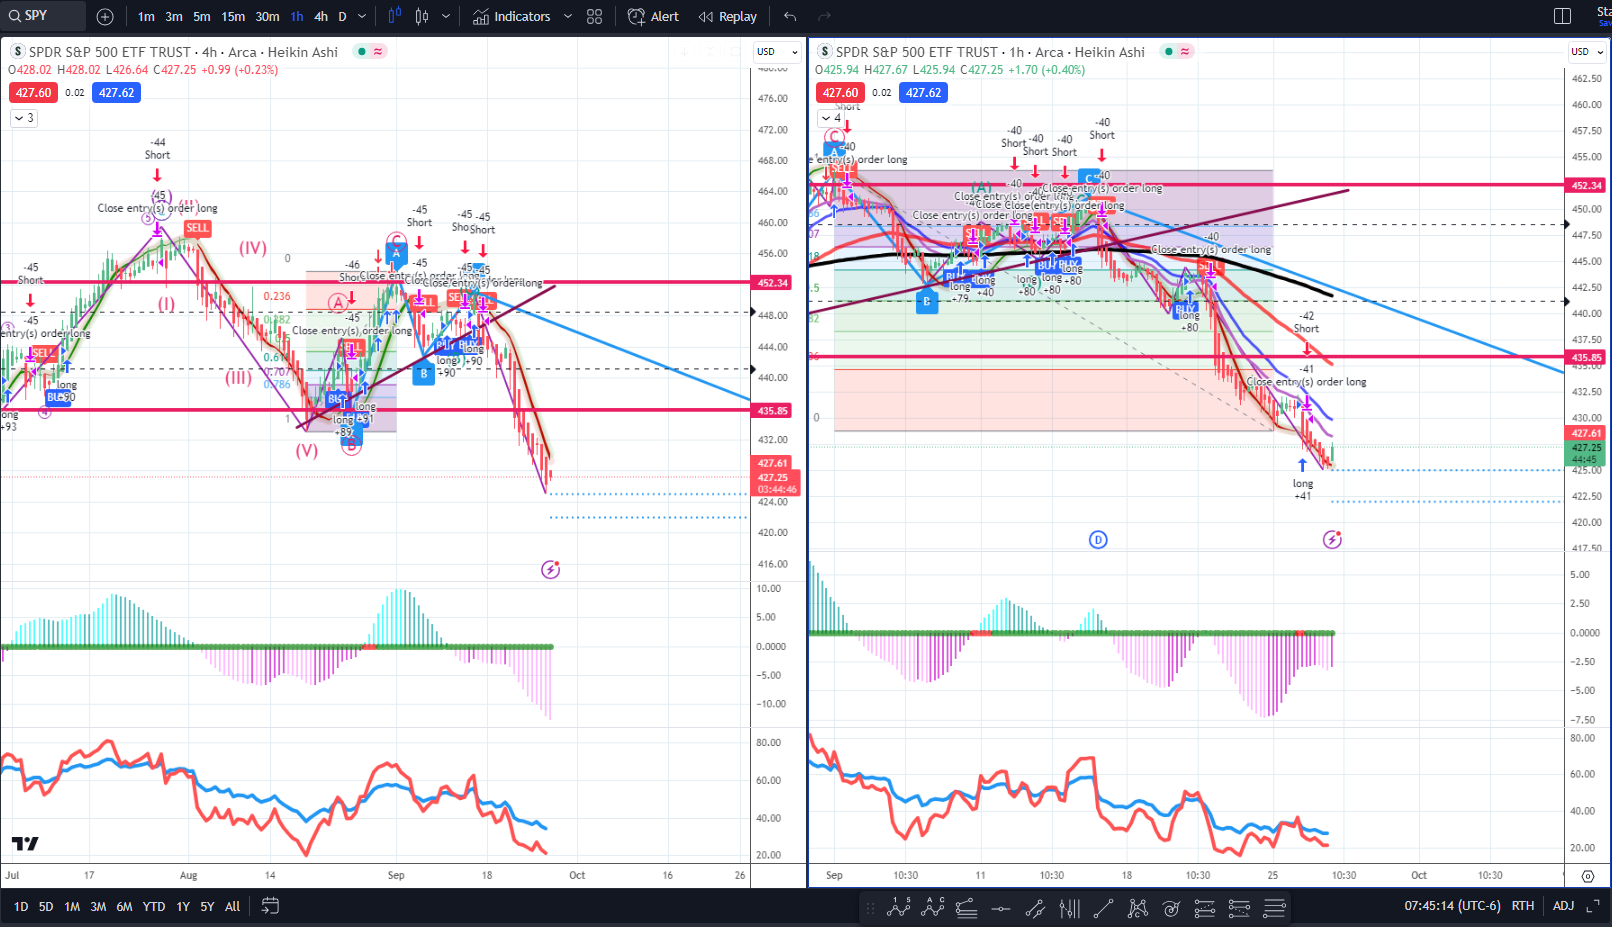
Task: Click the hollow candles chart style icon
Action: pyautogui.click(x=422, y=16)
